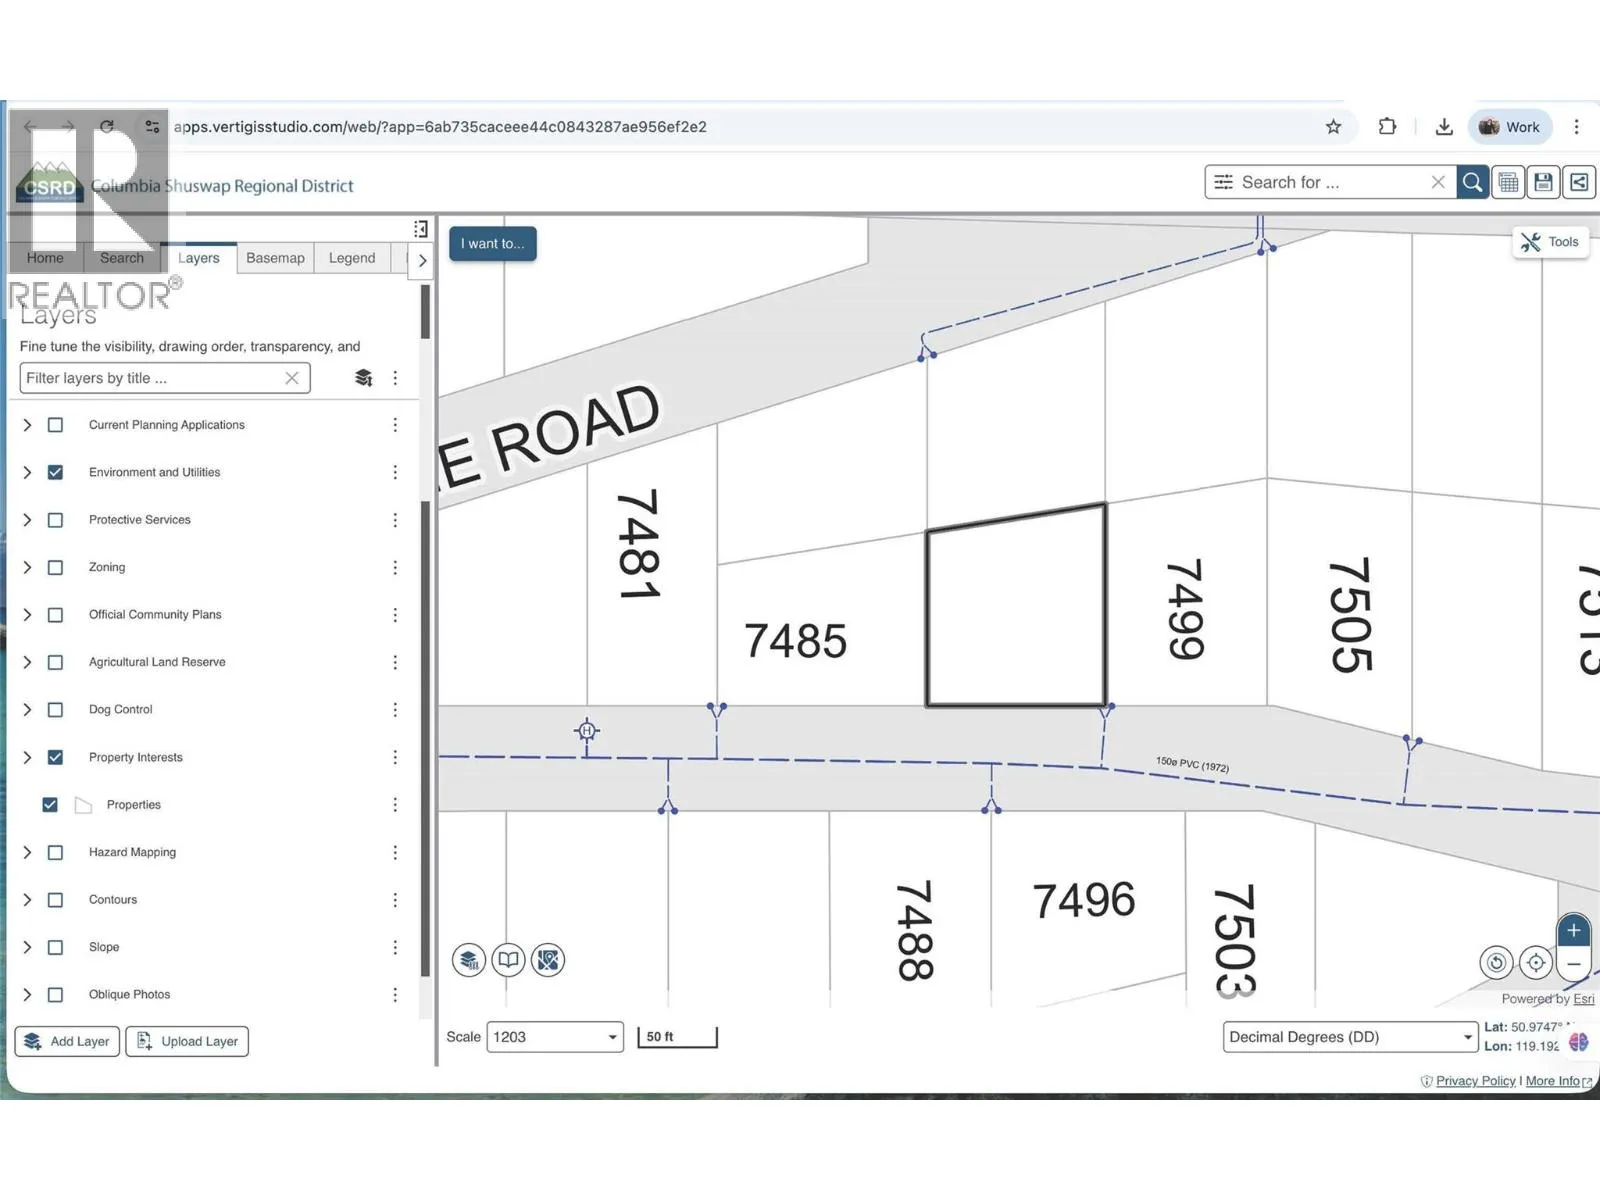Click the Filter layers by title field
The width and height of the screenshot is (1600, 1200).
150,378
